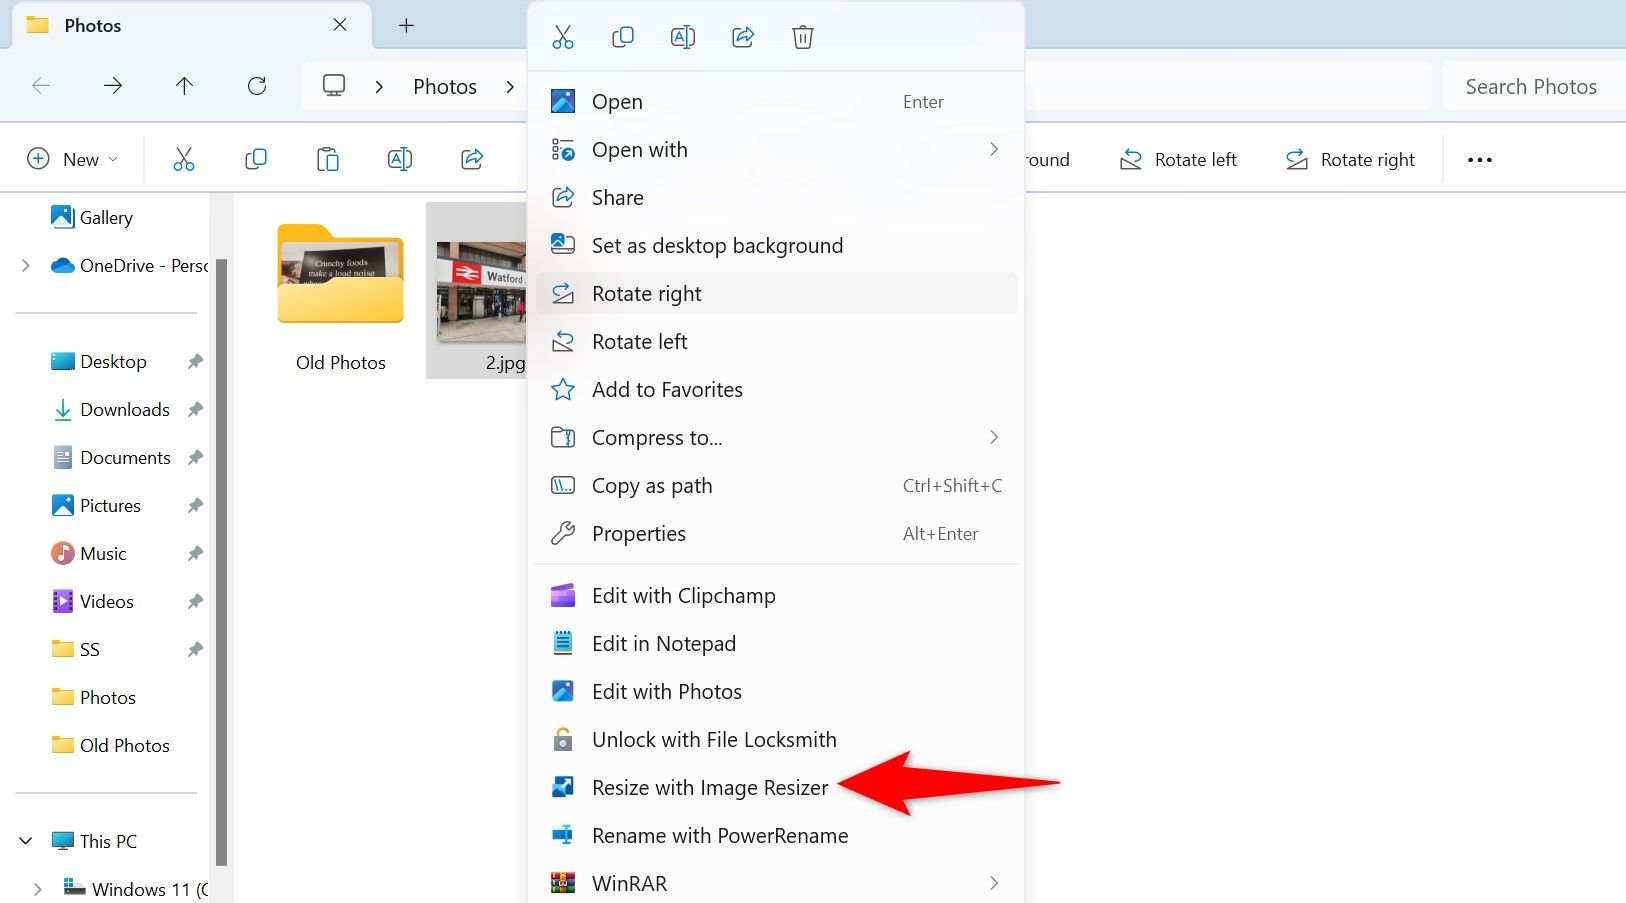Open the New dropdown in the toolbar
Image resolution: width=1626 pixels, height=903 pixels.
pos(72,158)
